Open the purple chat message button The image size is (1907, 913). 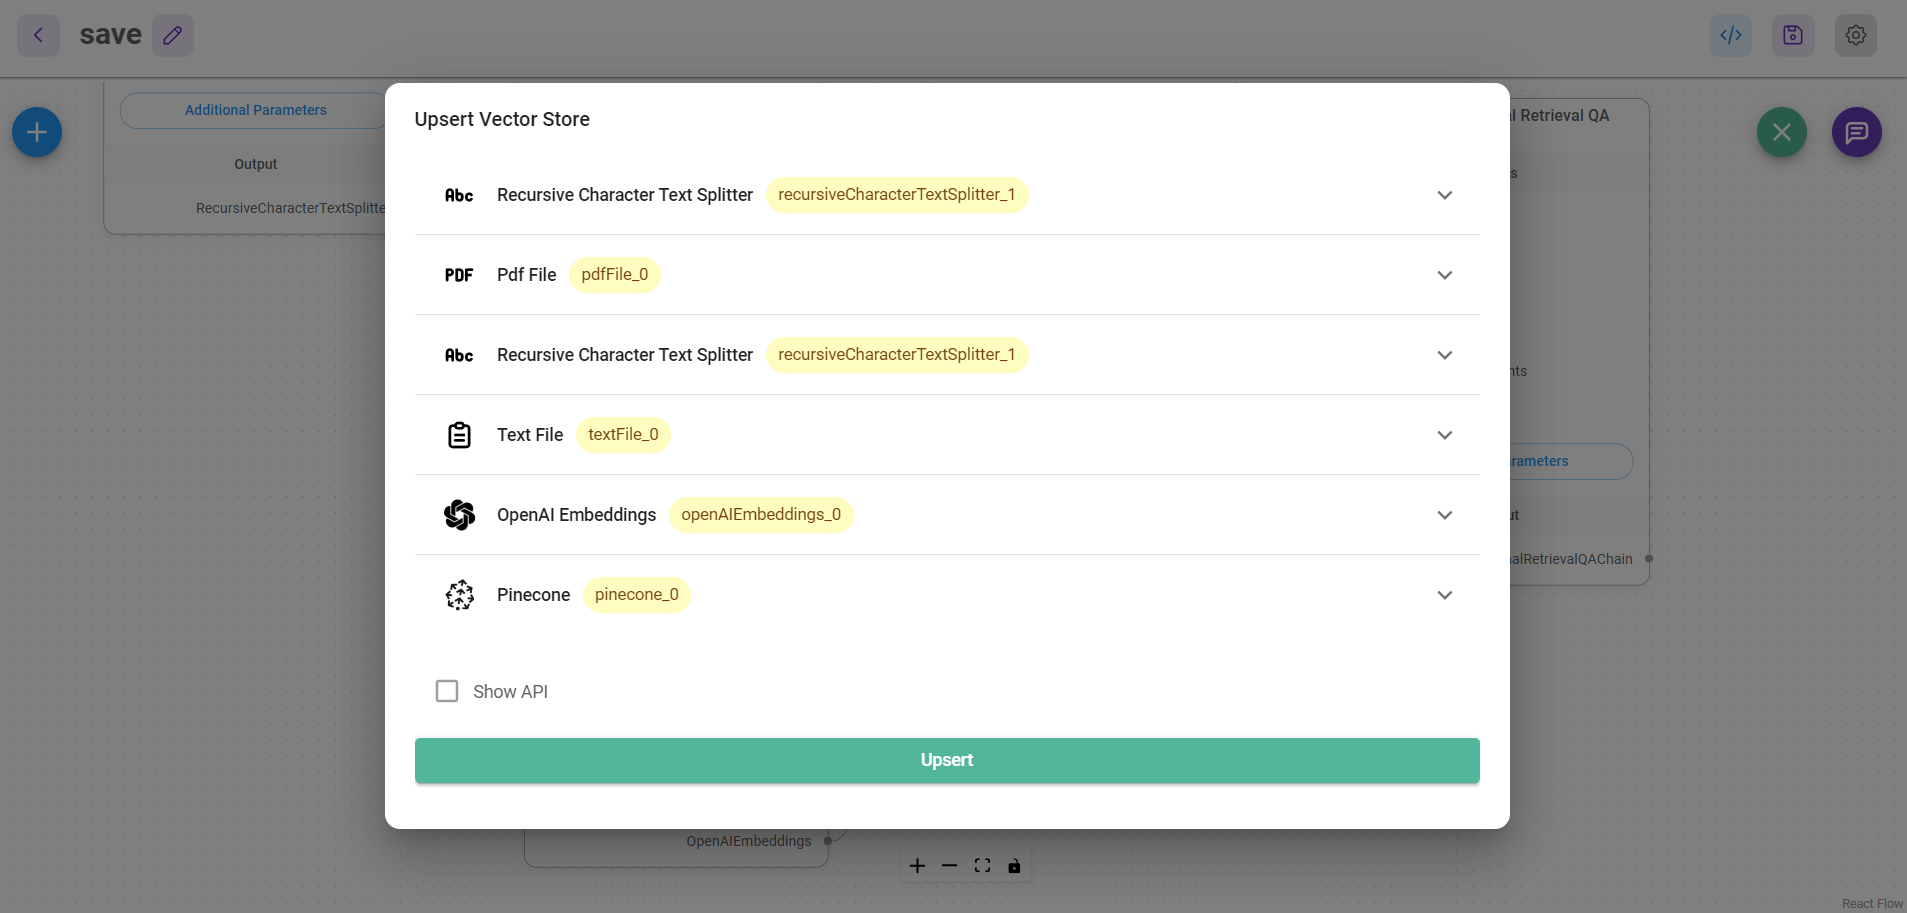pyautogui.click(x=1856, y=132)
